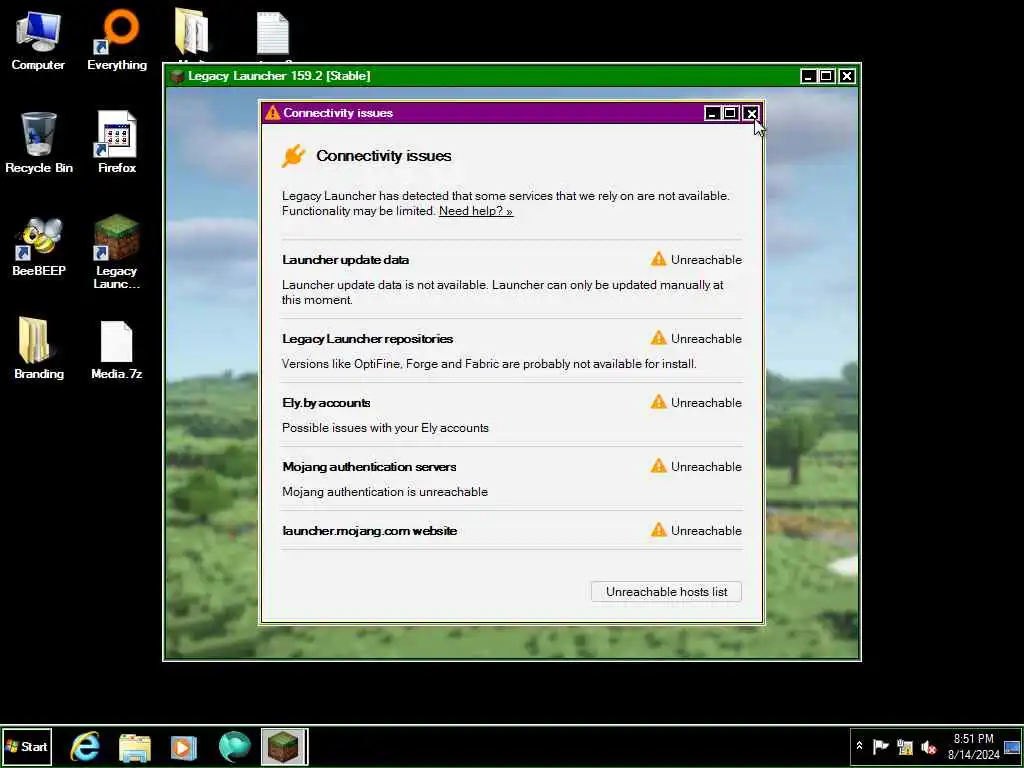Minimize the Connectivity issues dialog
The height and width of the screenshot is (768, 1024).
pyautogui.click(x=712, y=114)
